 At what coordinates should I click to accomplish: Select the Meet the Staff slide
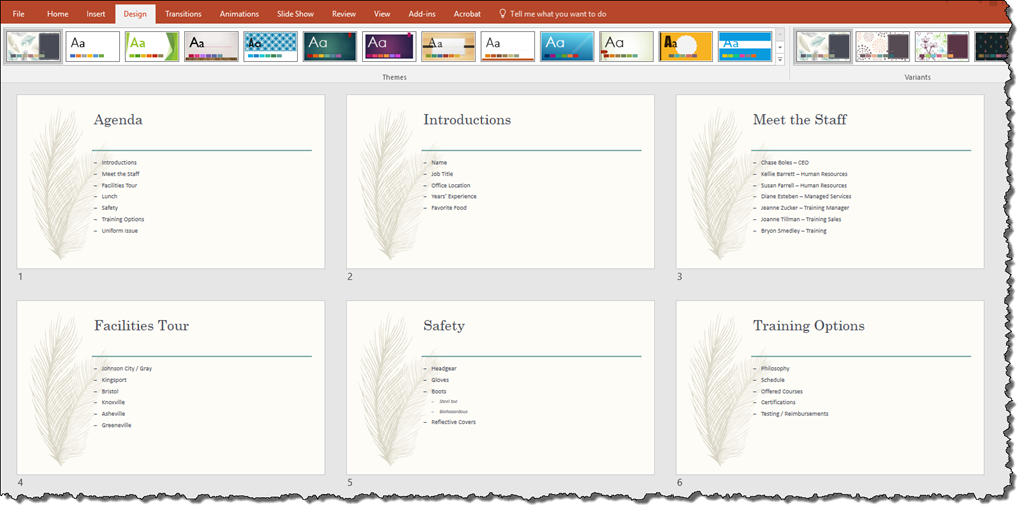pyautogui.click(x=829, y=181)
